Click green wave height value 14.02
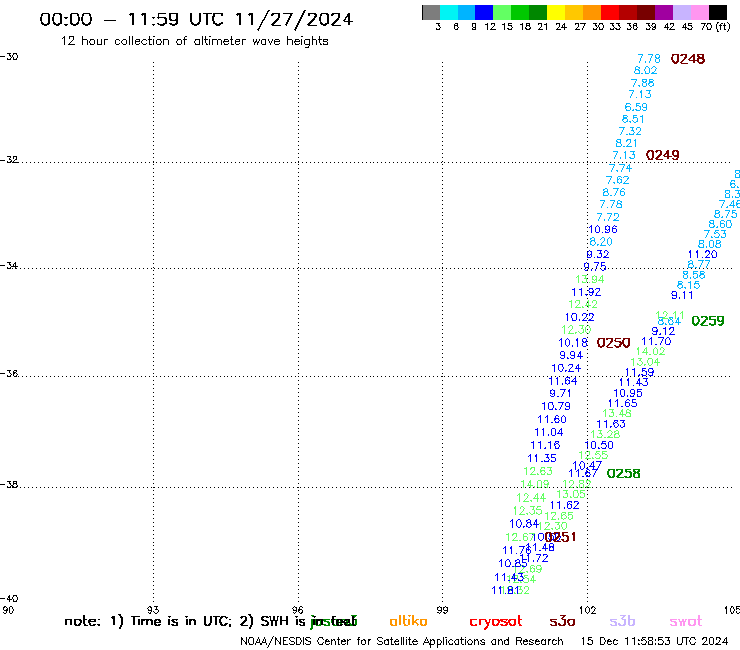Screen dimensions: 740x650 click(x=650, y=351)
